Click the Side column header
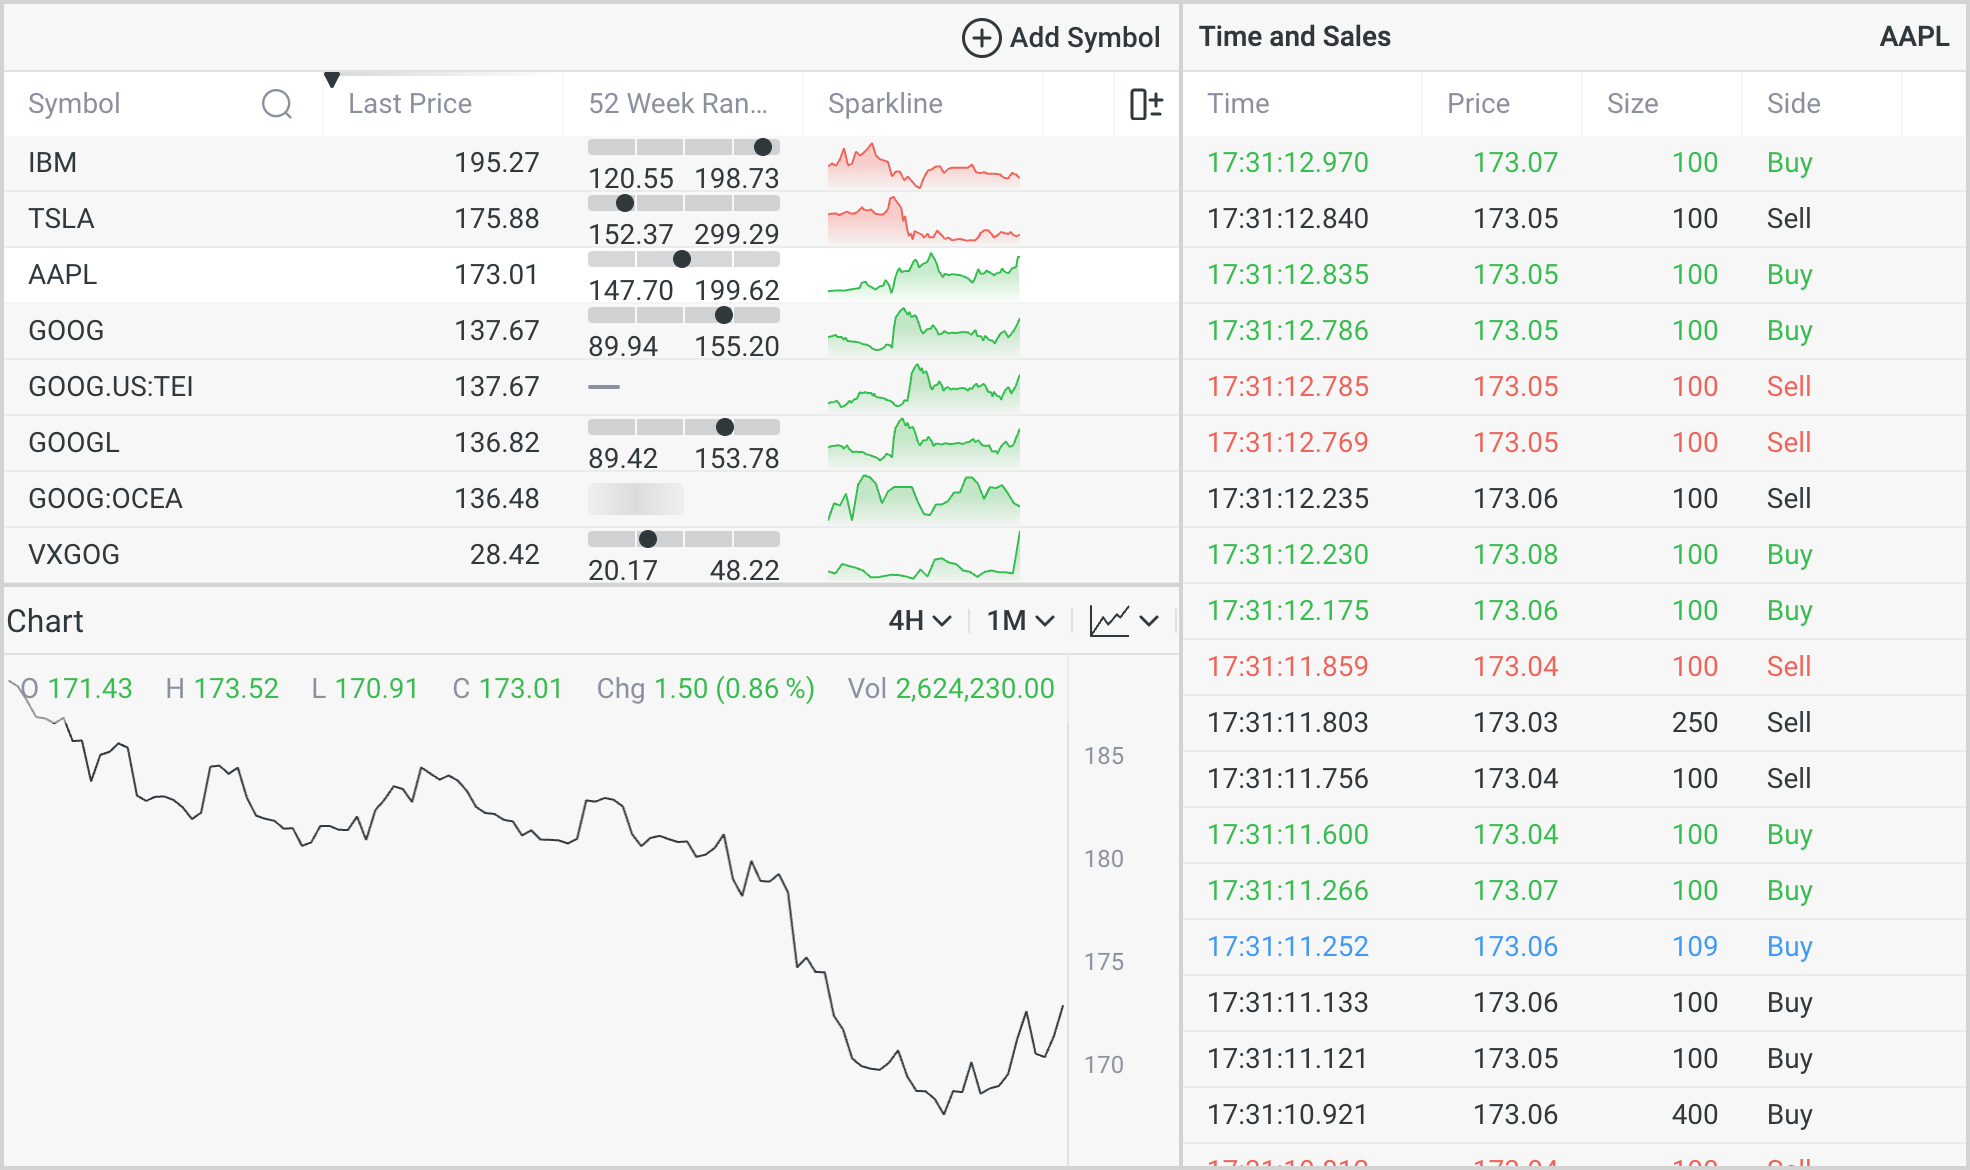The image size is (1970, 1170). (1793, 104)
